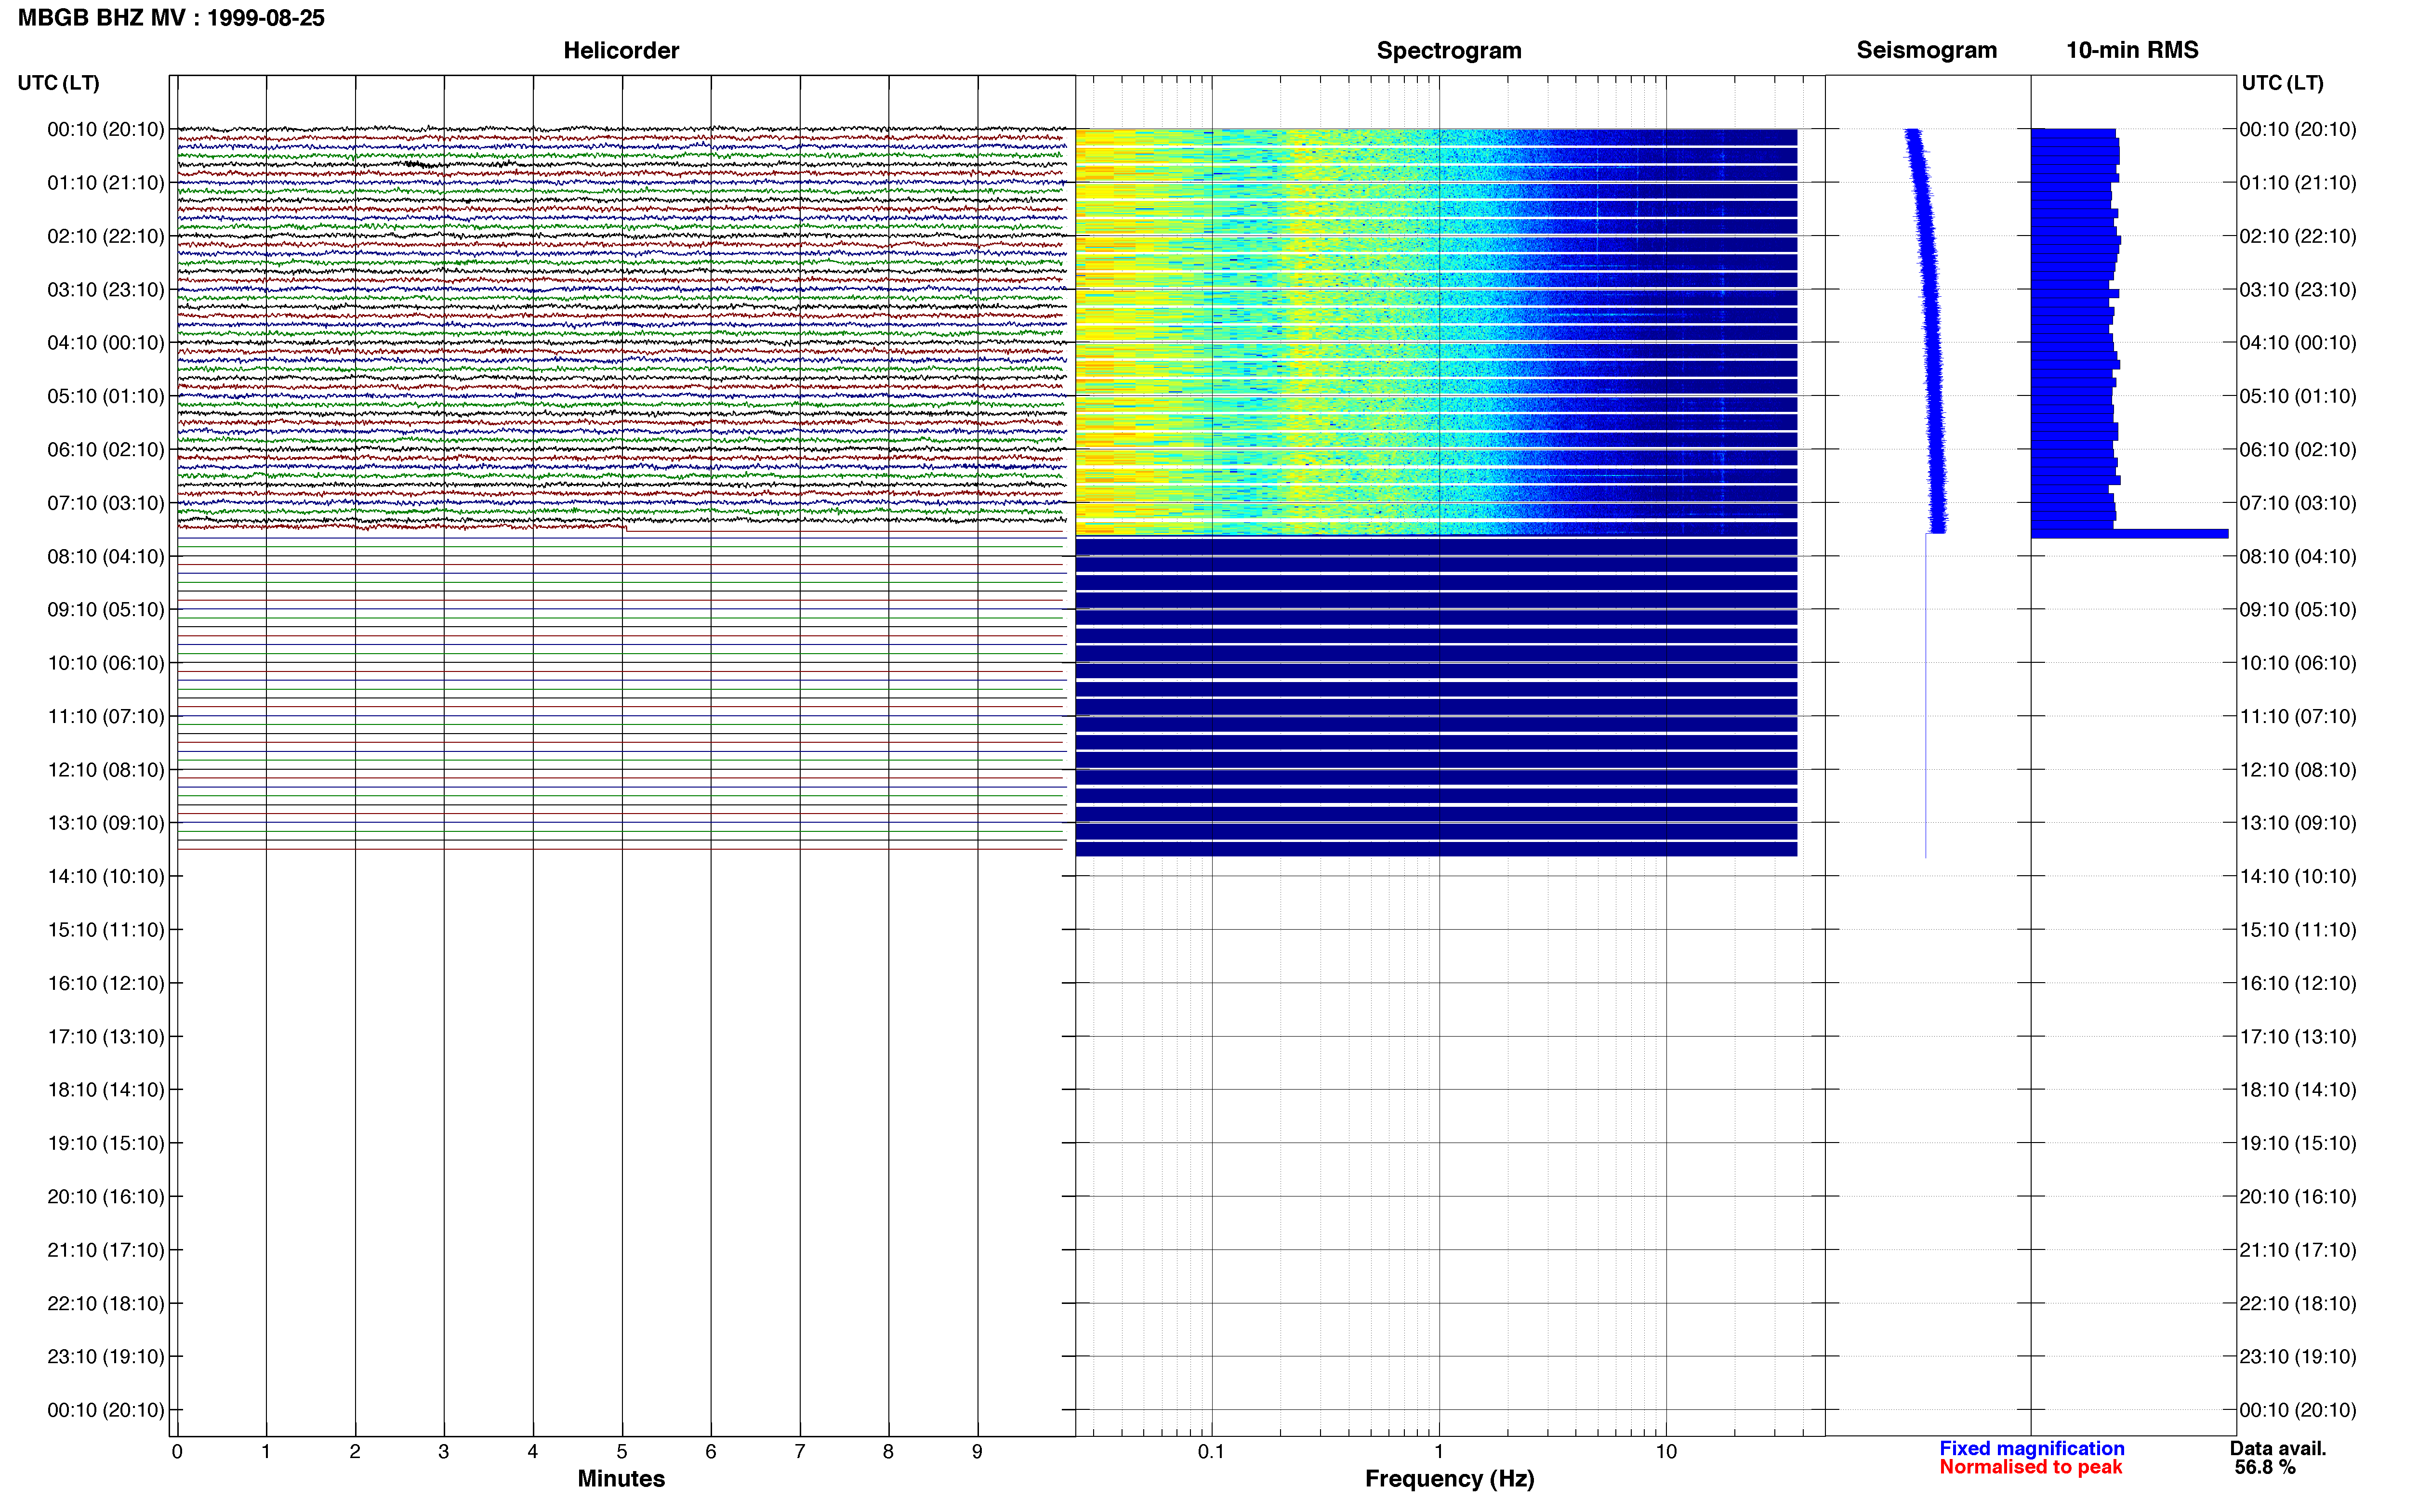This screenshot has width=2418, height=1512.
Task: Click the 9 tick on the Minutes axis
Action: click(978, 1452)
